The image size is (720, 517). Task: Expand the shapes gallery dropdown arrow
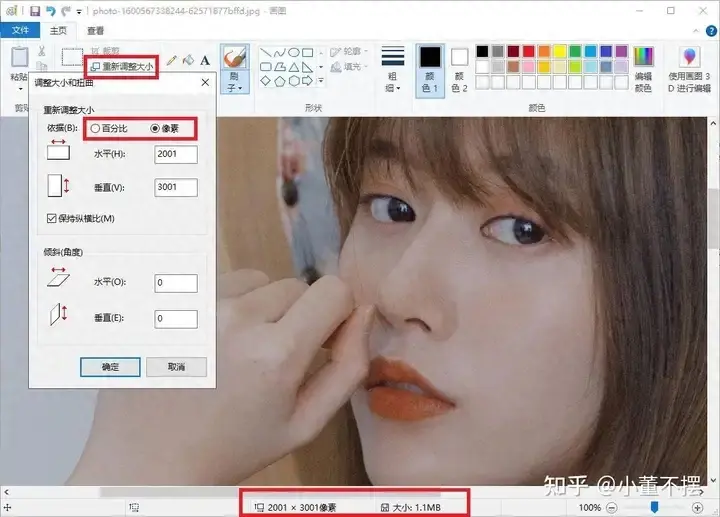pyautogui.click(x=321, y=82)
